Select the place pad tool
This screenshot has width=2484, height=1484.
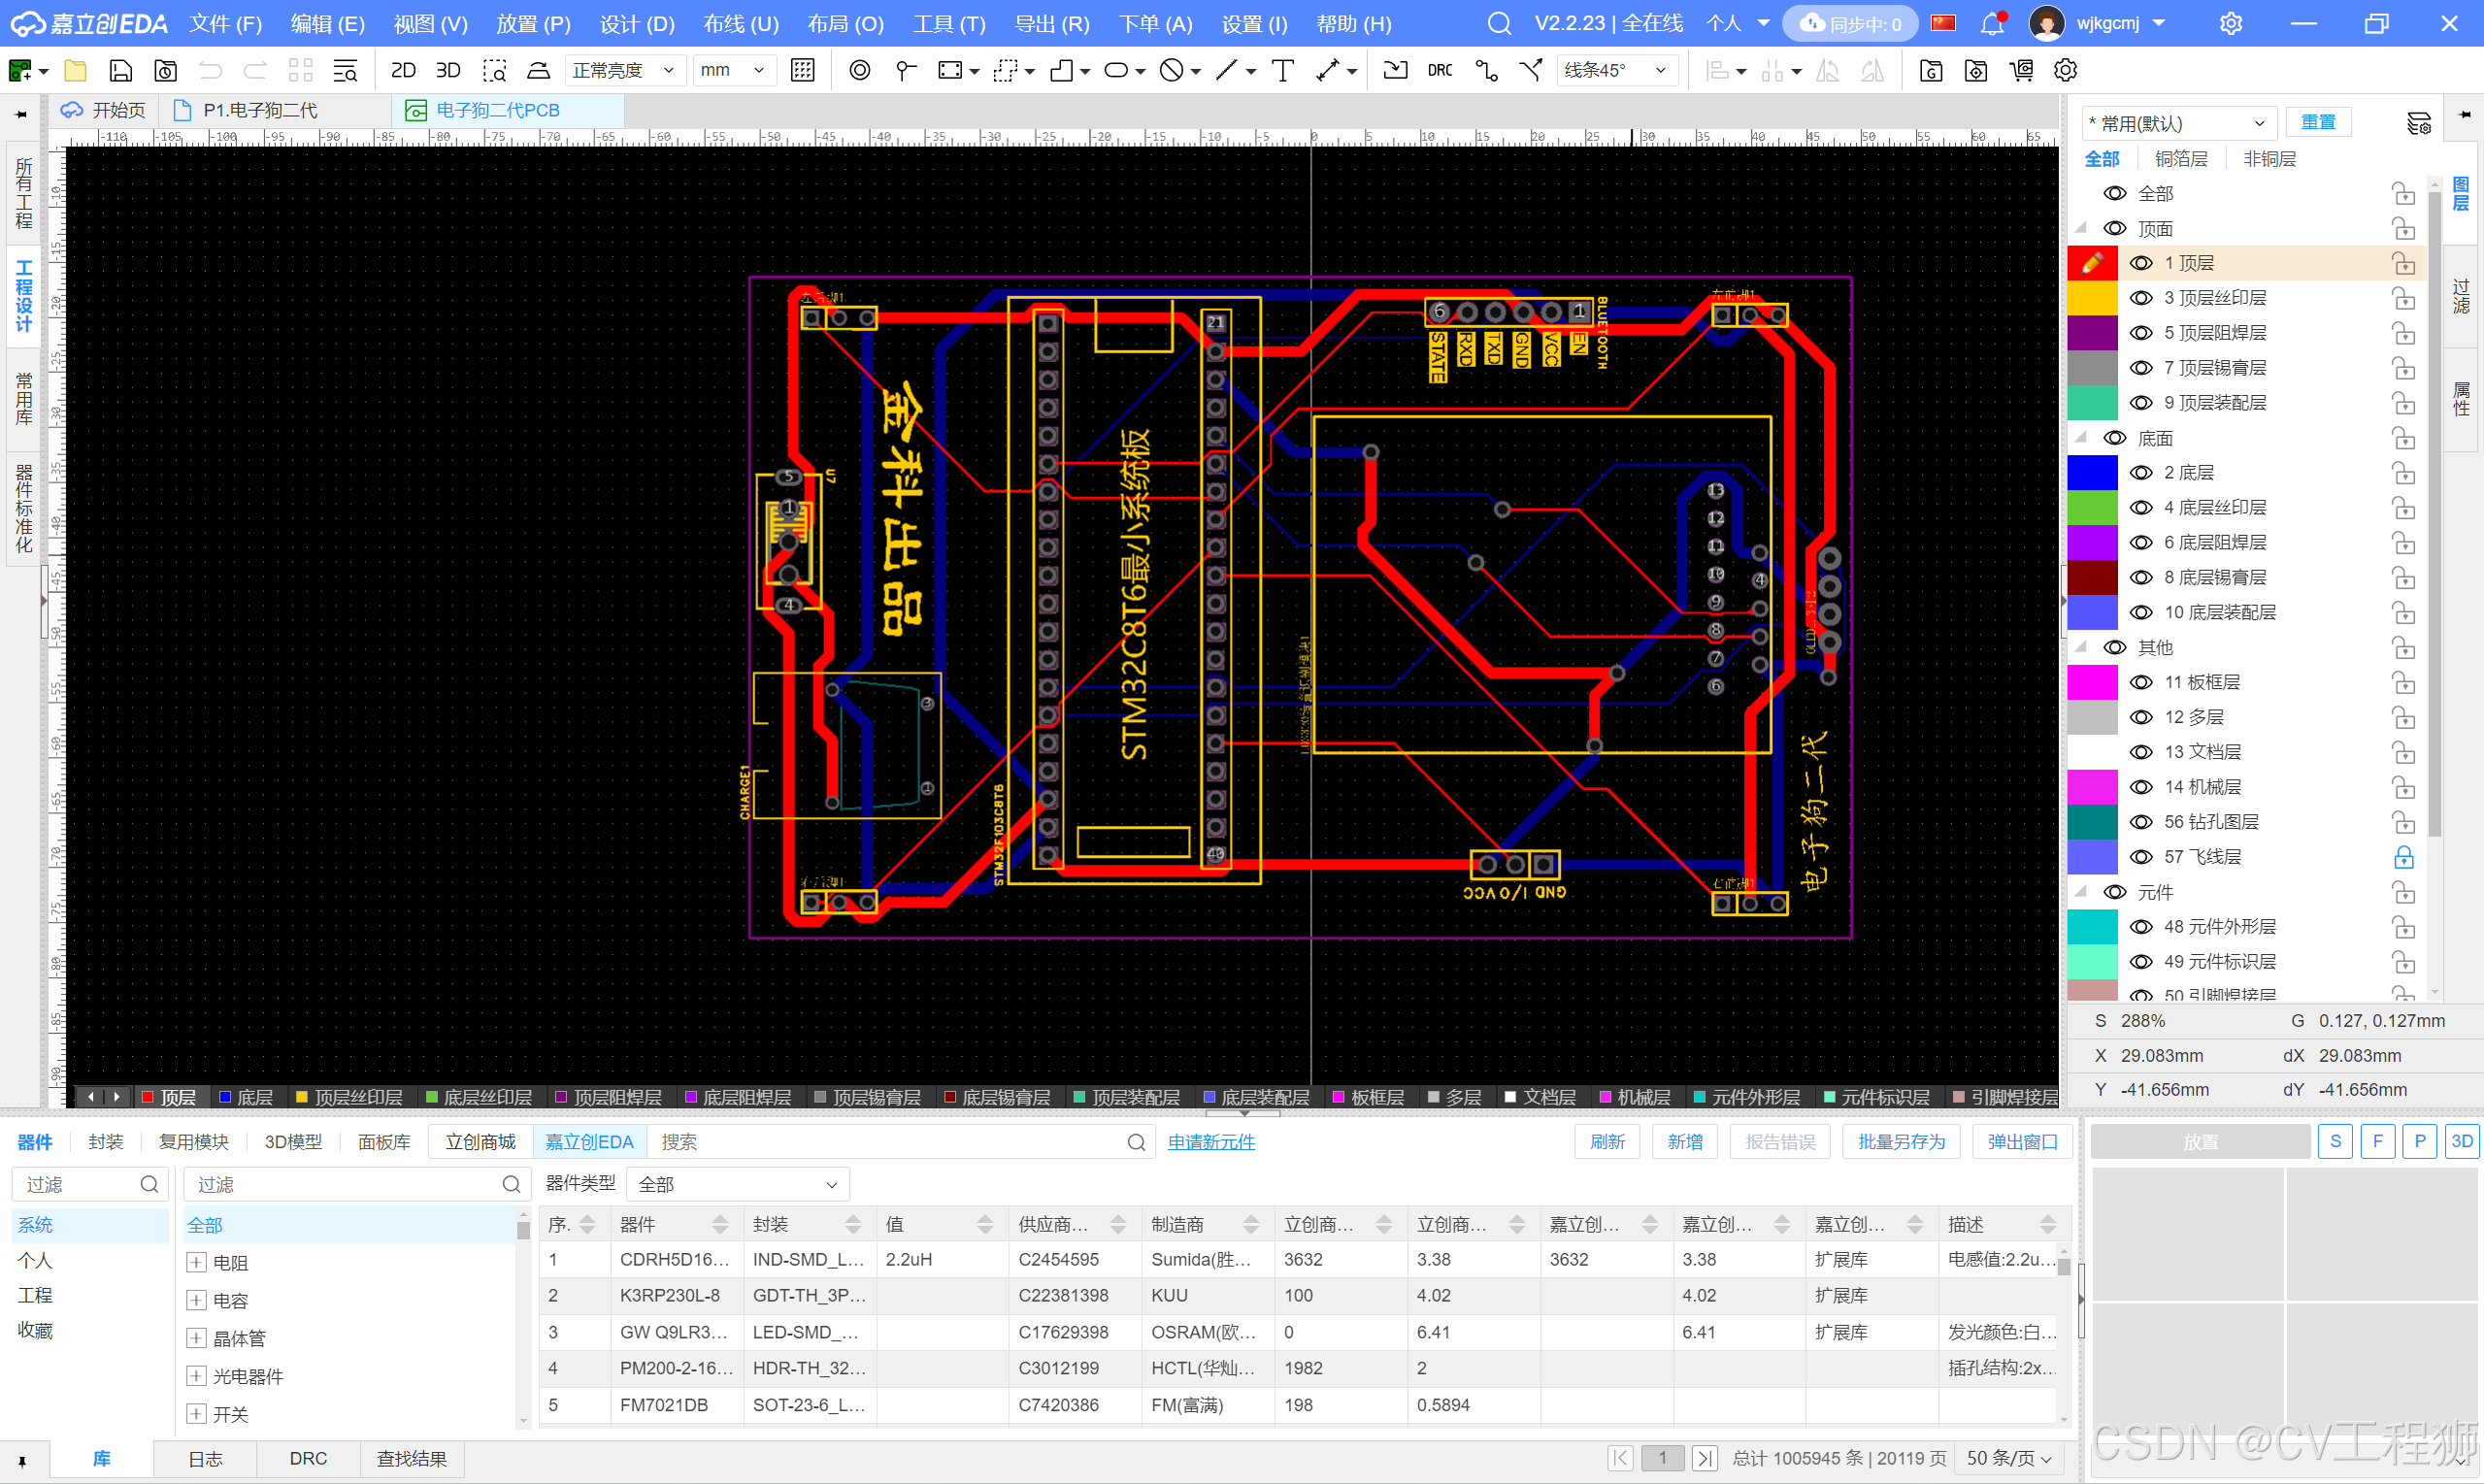tap(859, 70)
